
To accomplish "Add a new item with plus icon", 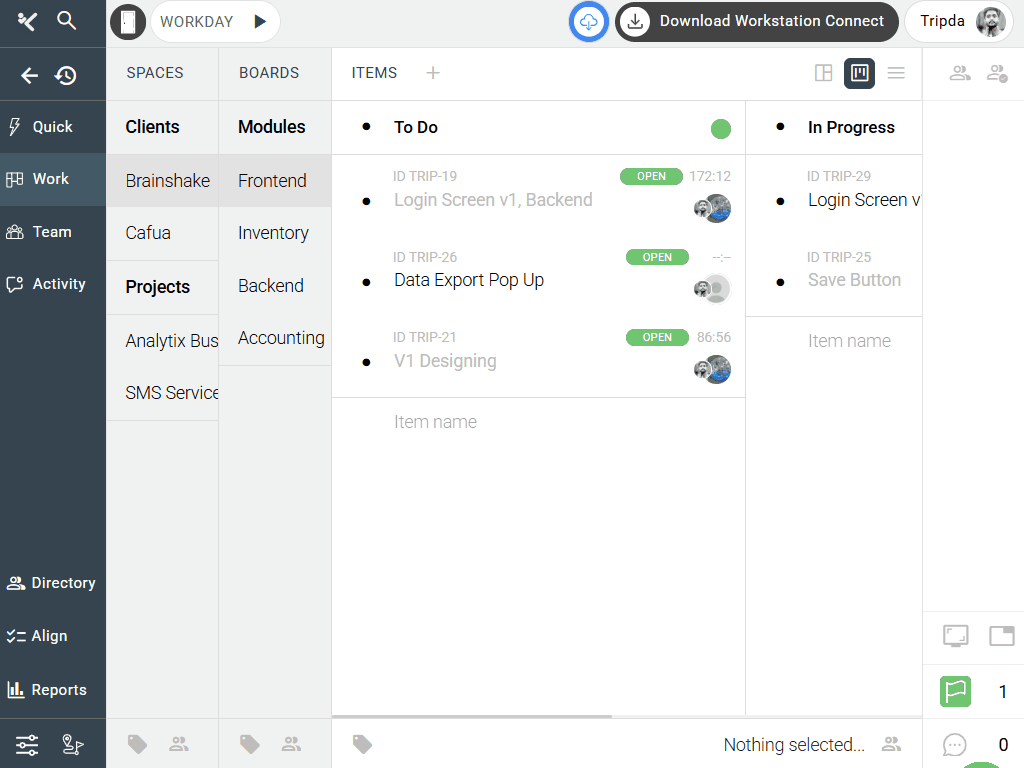I will pyautogui.click(x=432, y=73).
